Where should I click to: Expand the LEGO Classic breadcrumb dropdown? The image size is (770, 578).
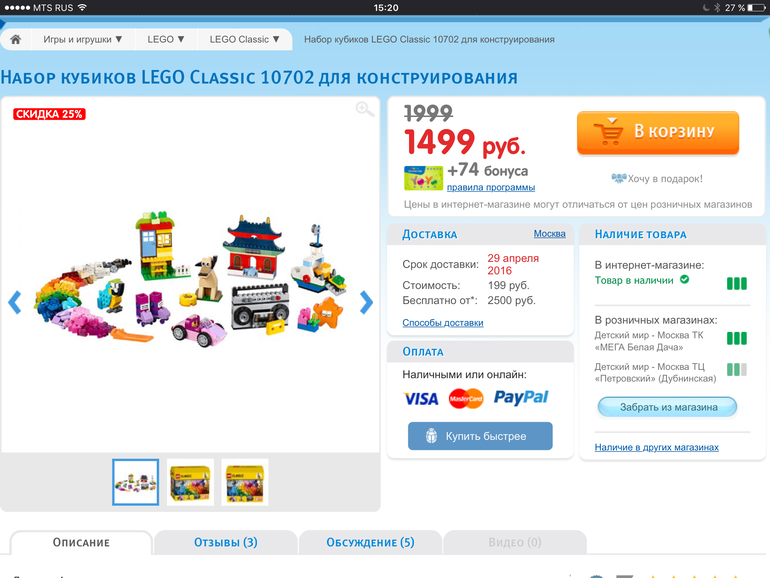click(245, 39)
